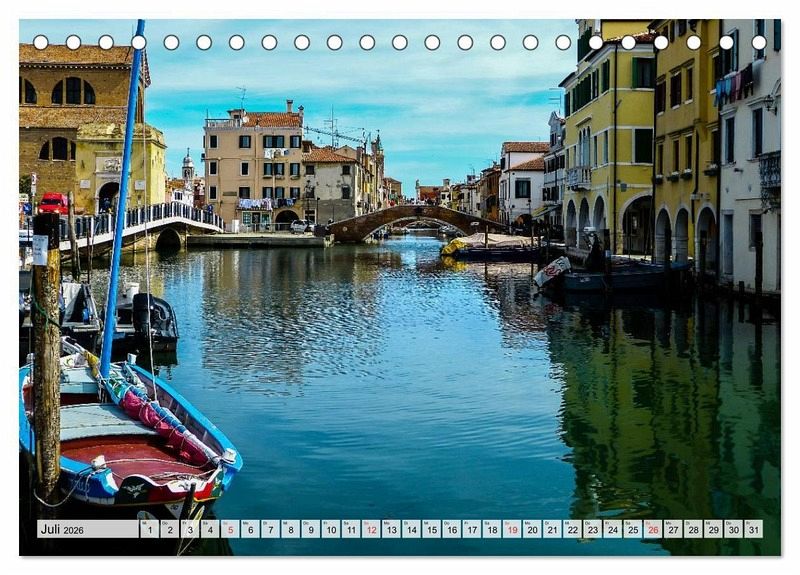Click the last day 31 cell

coord(753,529)
